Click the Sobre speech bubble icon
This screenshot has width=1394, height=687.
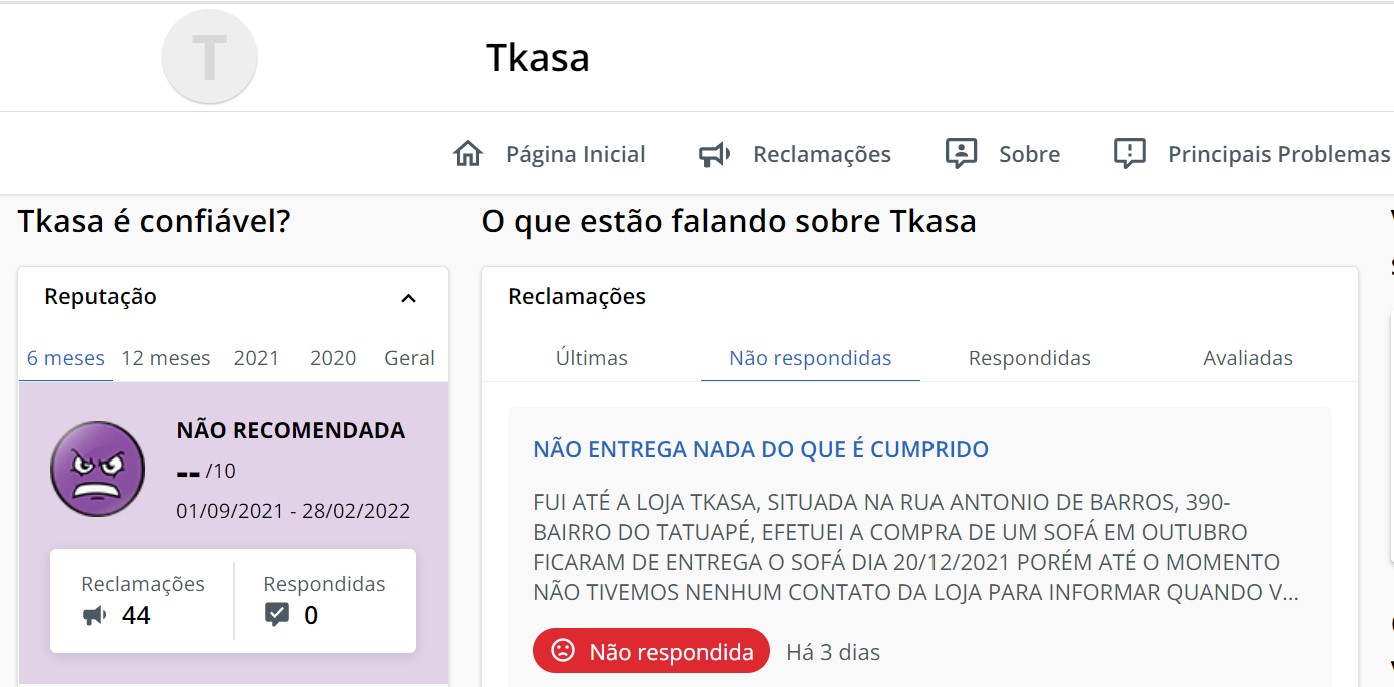coord(961,154)
